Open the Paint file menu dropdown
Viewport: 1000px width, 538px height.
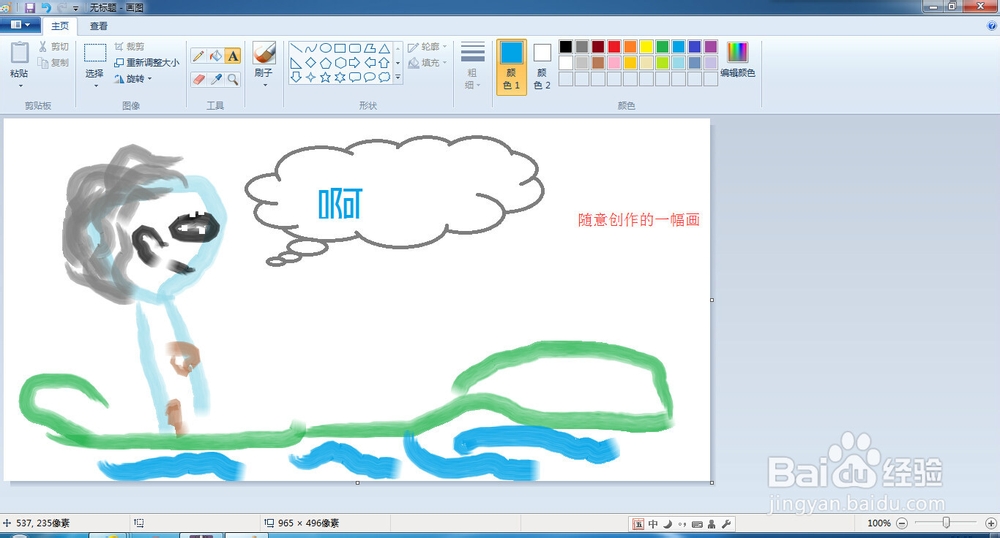click(19, 25)
